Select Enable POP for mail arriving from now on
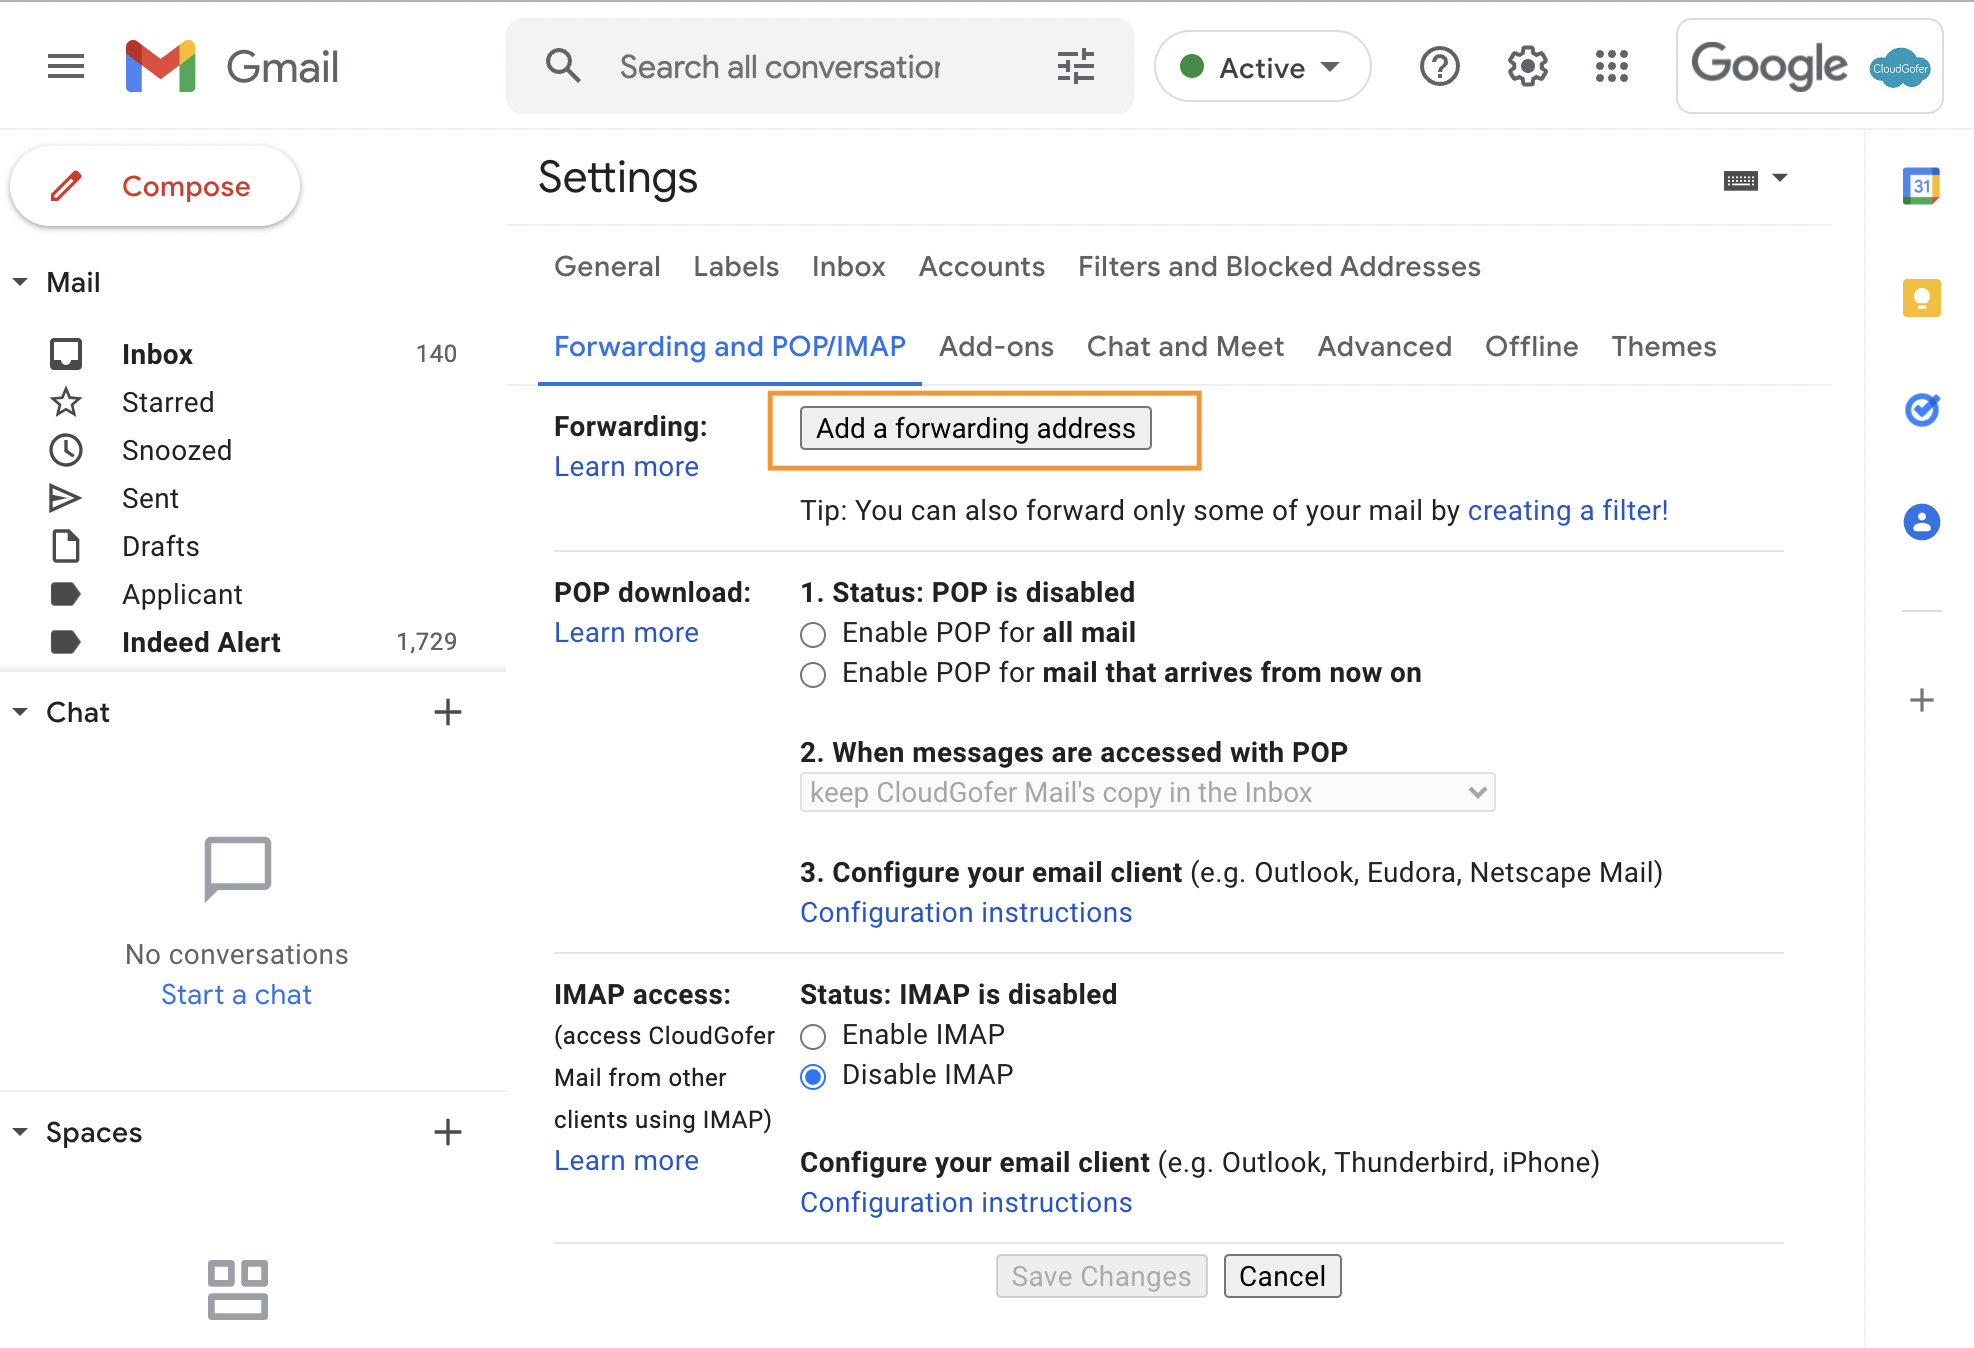Viewport: 1974px width, 1348px height. pyautogui.click(x=813, y=675)
